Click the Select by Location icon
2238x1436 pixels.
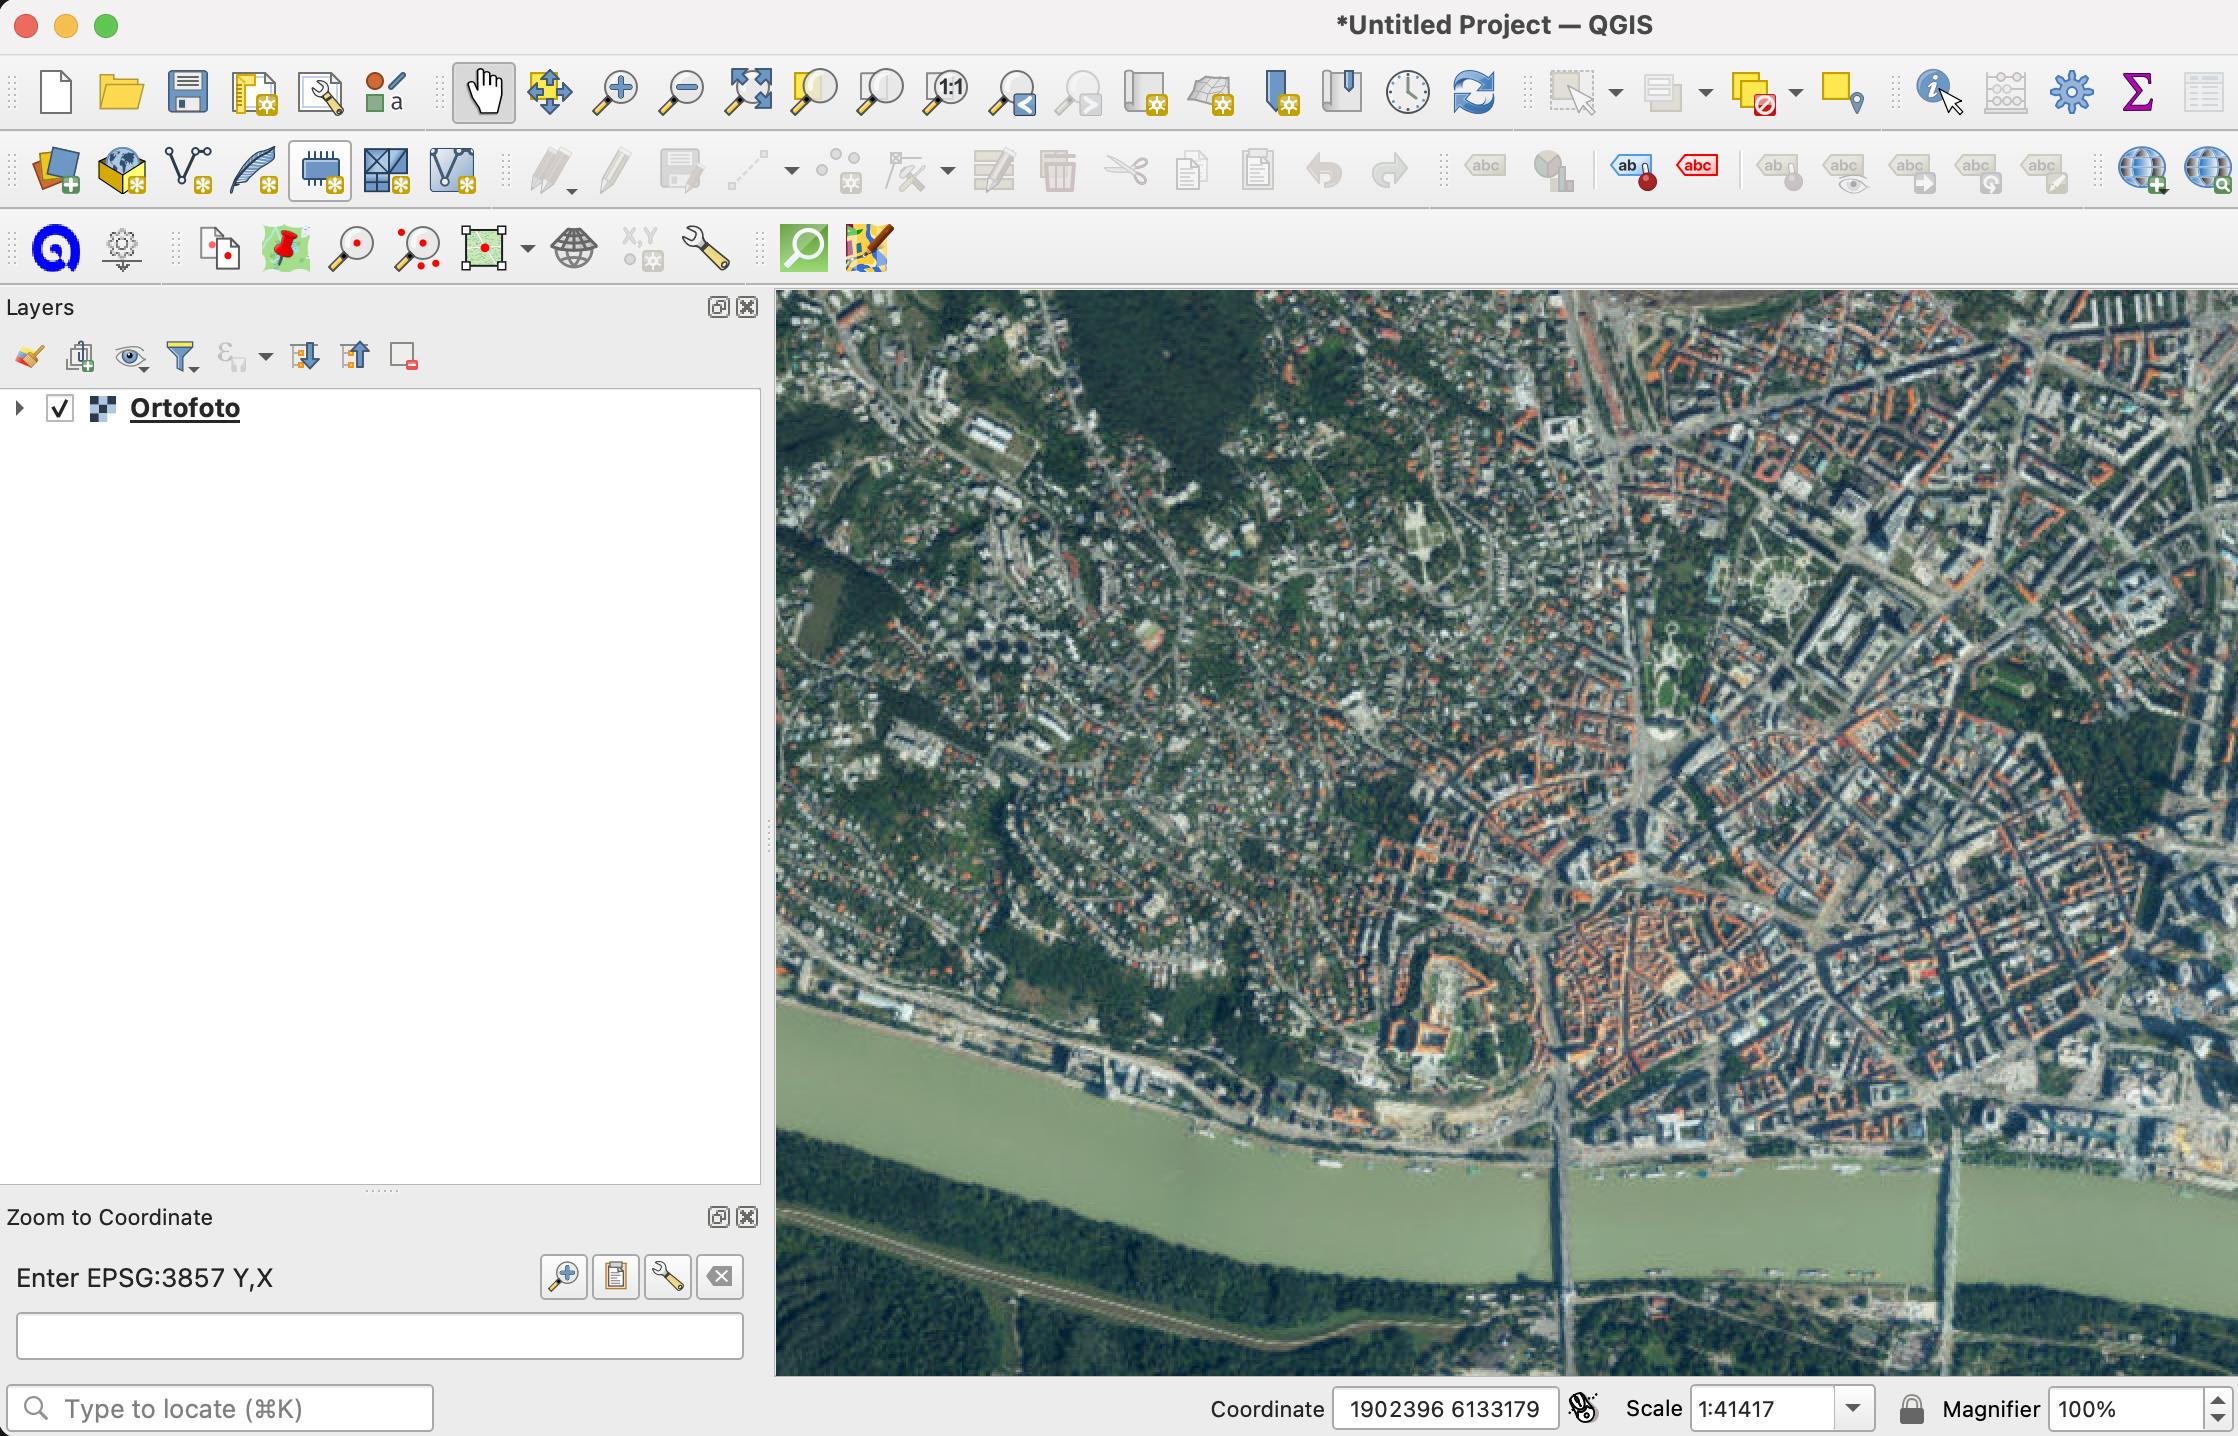[1842, 92]
